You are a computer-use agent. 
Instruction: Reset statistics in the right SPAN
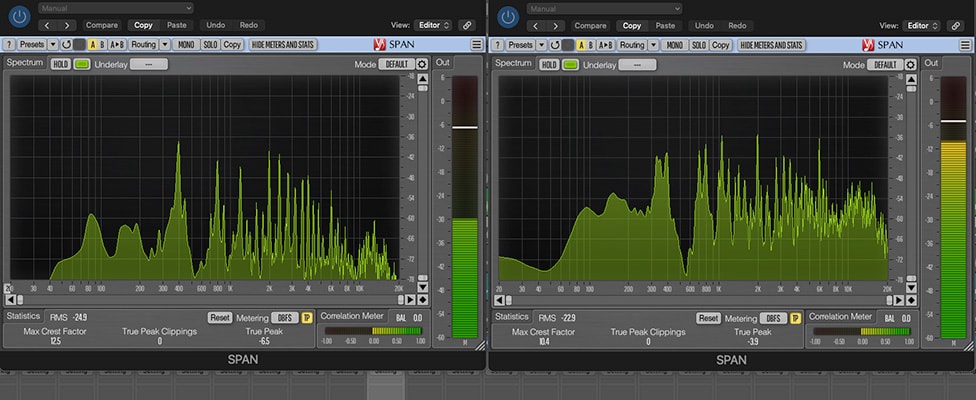708,318
